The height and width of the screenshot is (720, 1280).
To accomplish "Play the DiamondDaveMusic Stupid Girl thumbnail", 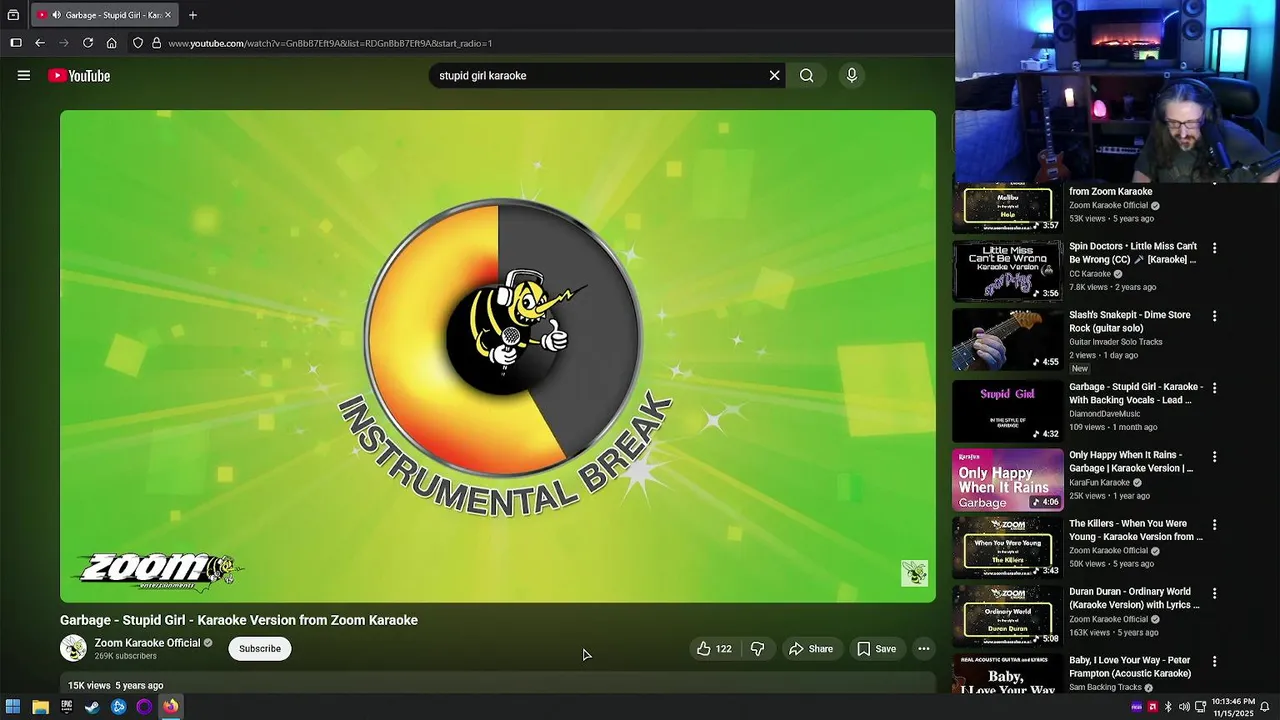I will coord(1007,411).
